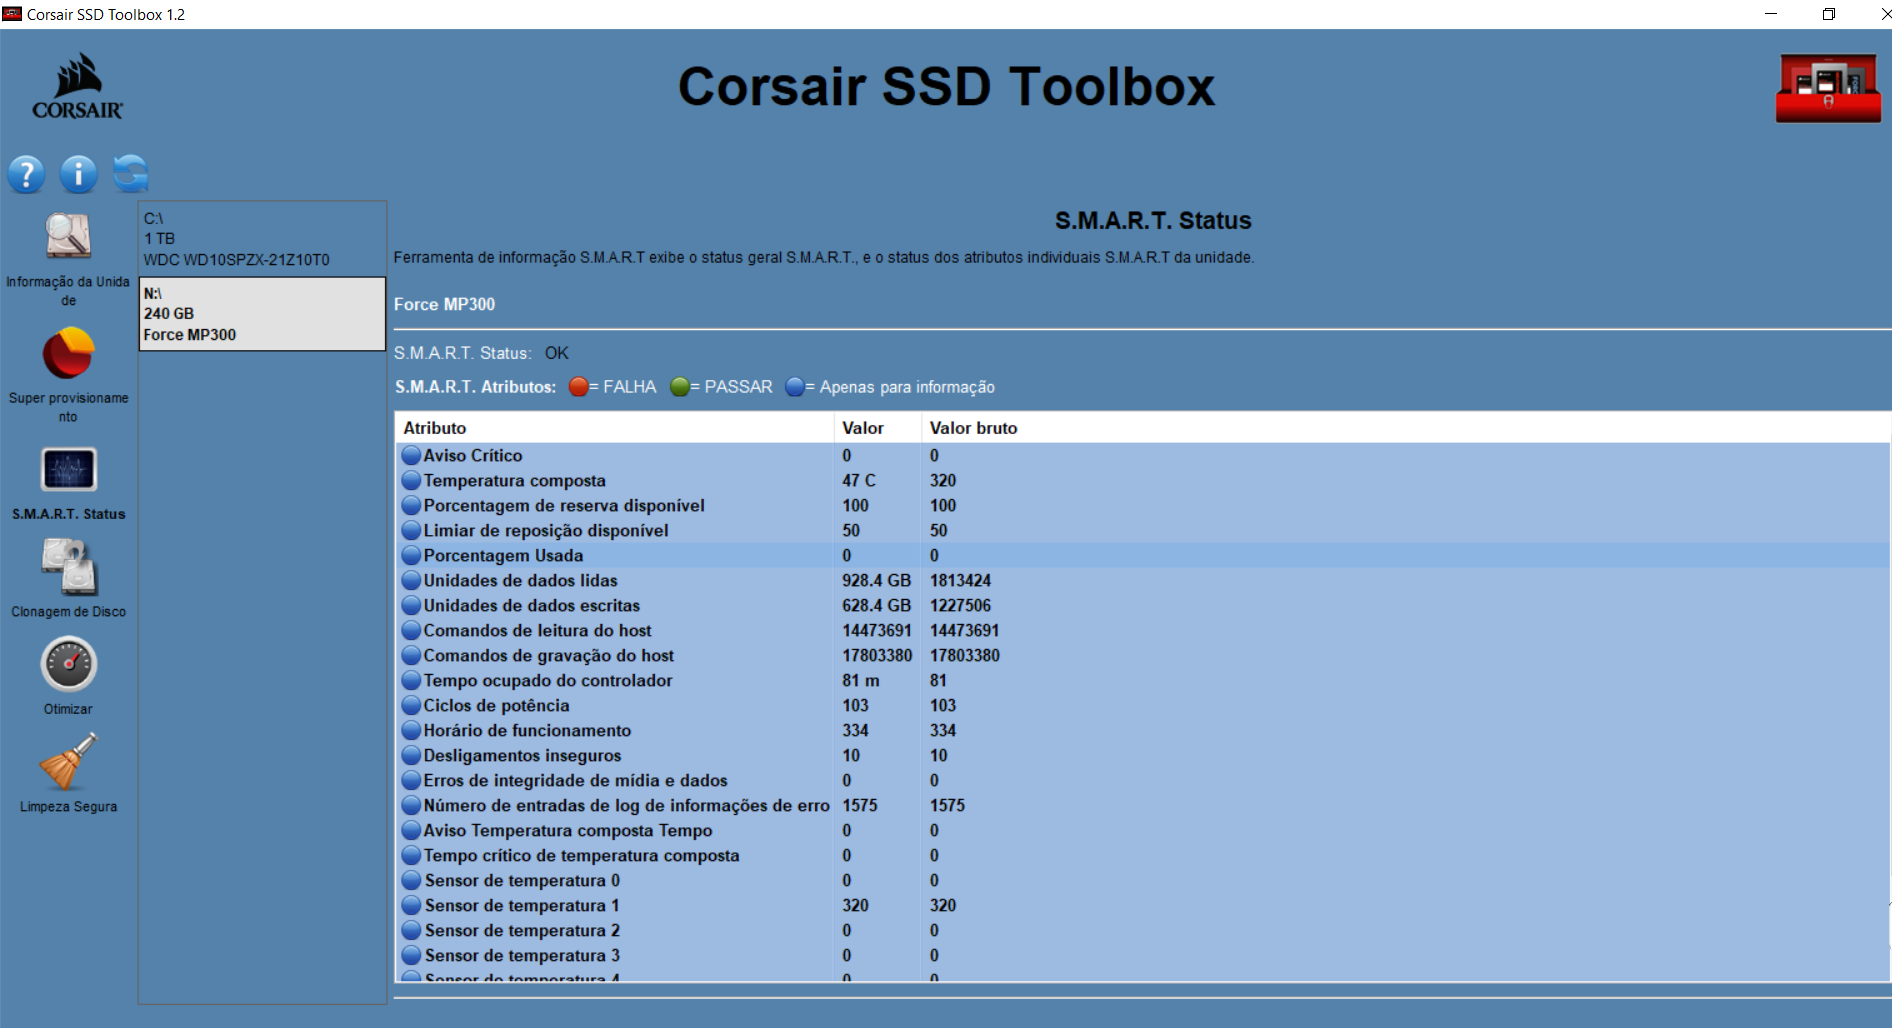This screenshot has height=1028, width=1892.
Task: Minimize the Corsair SSD Toolbox window
Action: click(1771, 14)
